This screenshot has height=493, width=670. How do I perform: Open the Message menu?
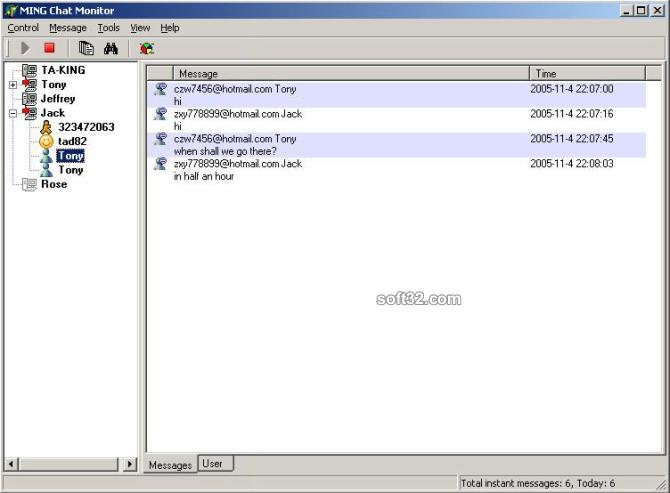coord(68,28)
